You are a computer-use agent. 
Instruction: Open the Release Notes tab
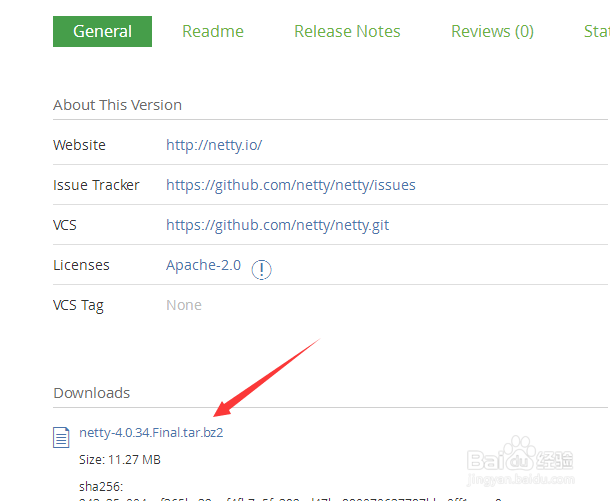click(x=347, y=32)
